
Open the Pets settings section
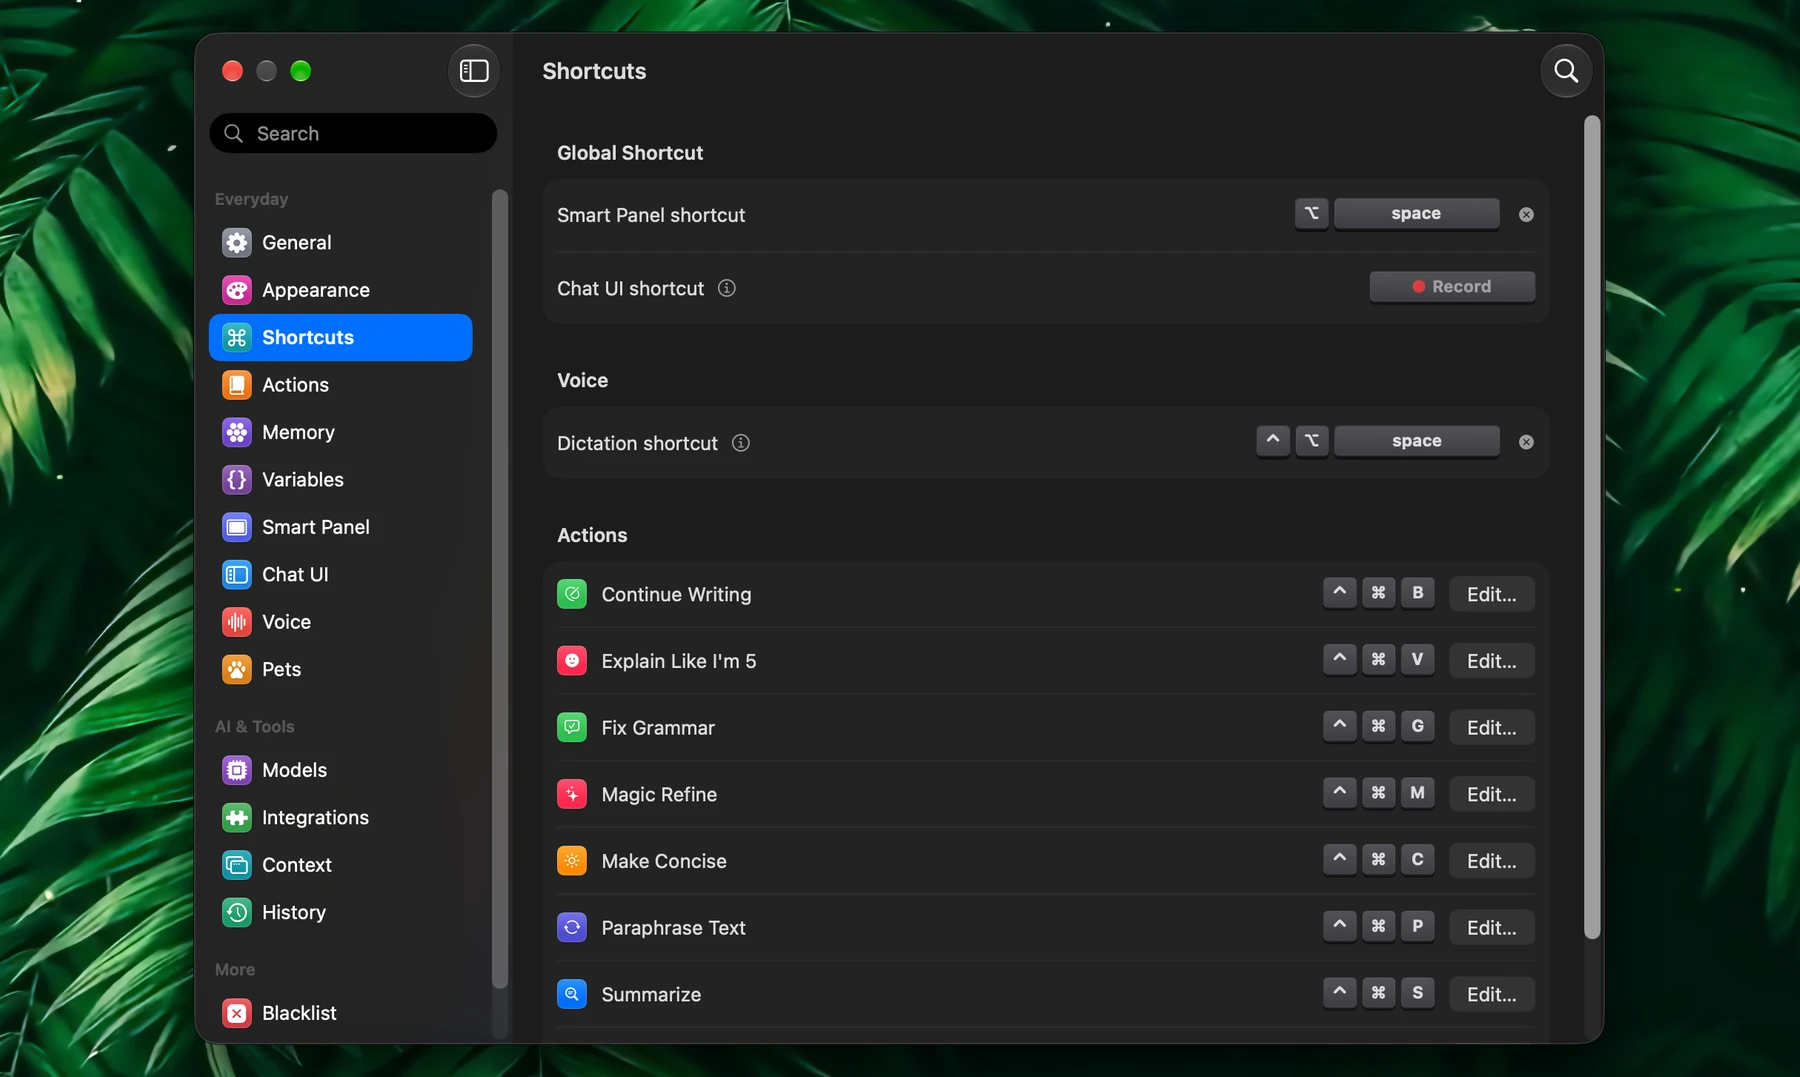point(341,670)
